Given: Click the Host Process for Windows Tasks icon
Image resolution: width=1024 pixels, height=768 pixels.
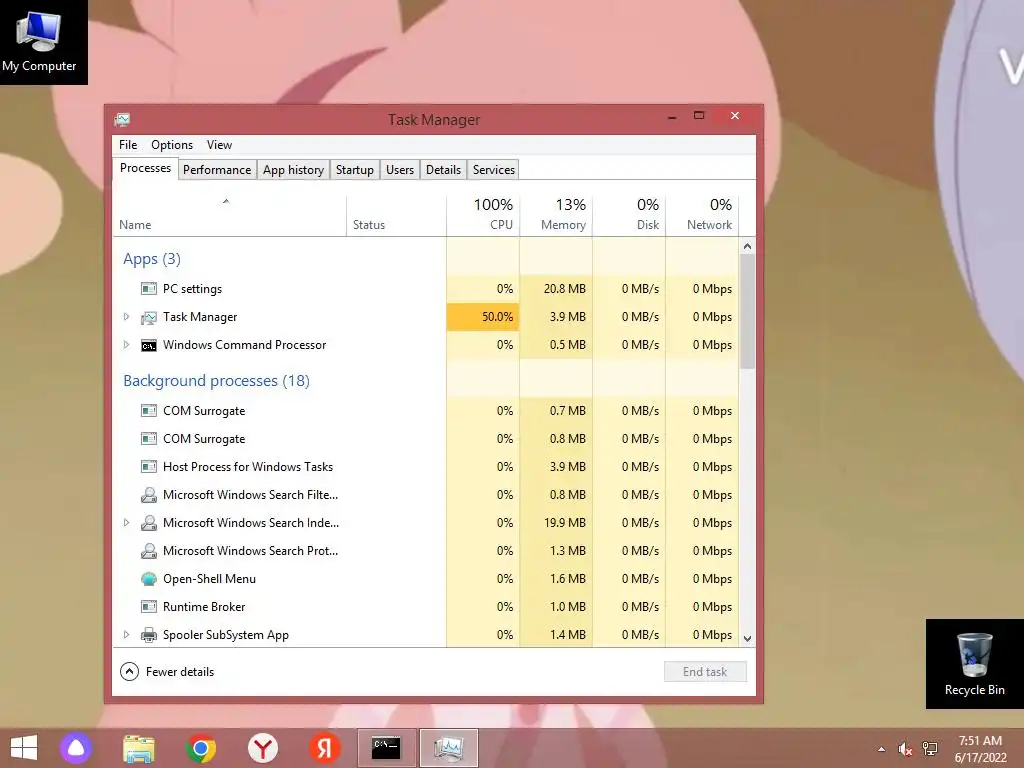Looking at the screenshot, I should pos(149,467).
